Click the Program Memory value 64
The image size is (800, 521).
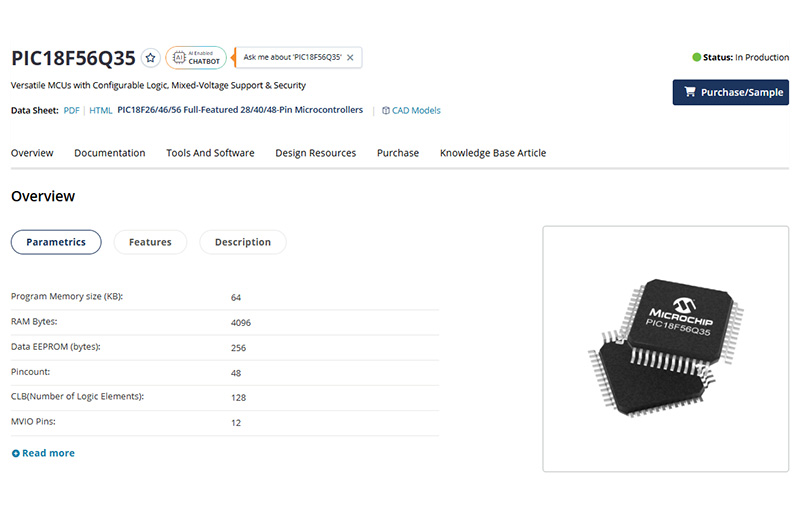tap(236, 297)
